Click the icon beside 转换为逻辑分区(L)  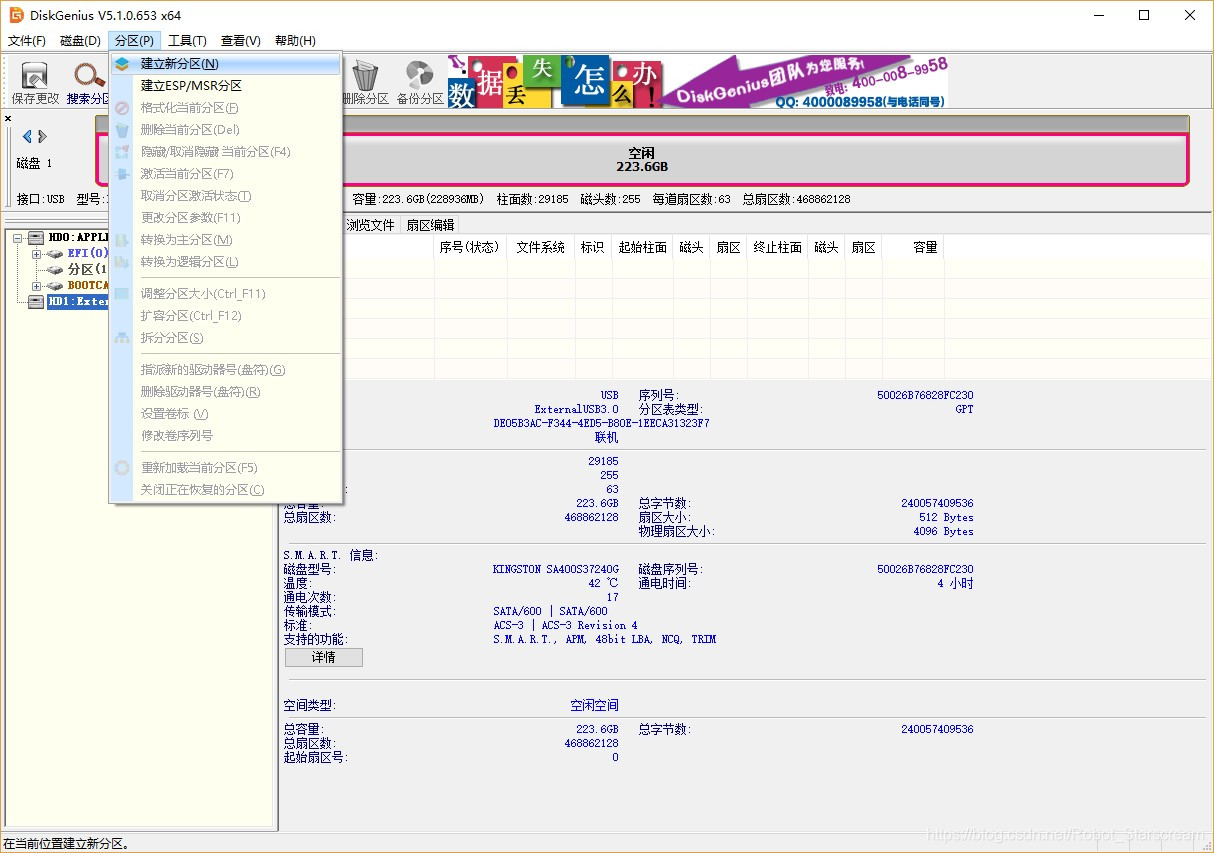pyautogui.click(x=122, y=262)
